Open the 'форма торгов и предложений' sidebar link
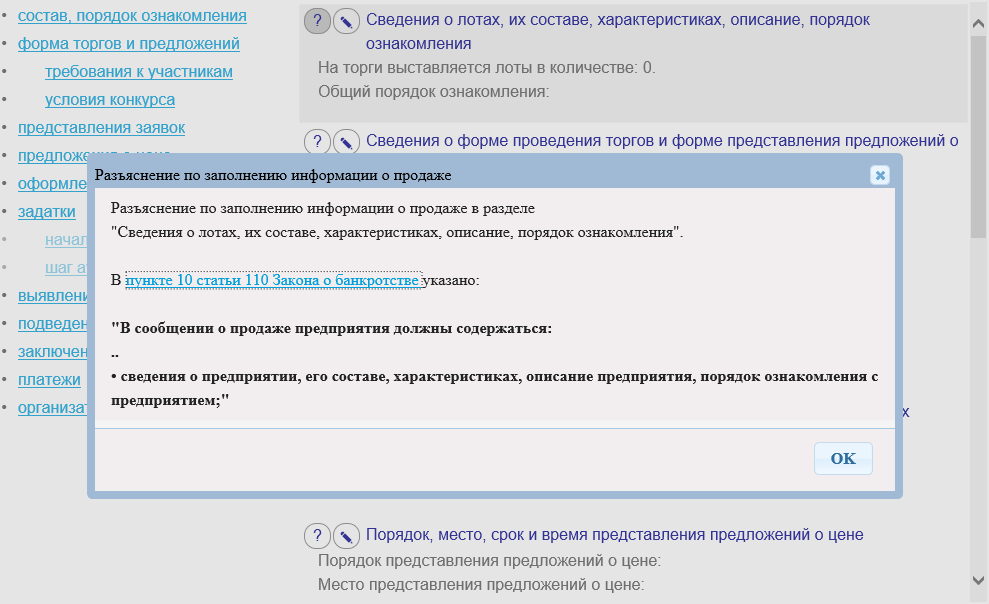The width and height of the screenshot is (989, 604). [x=128, y=44]
